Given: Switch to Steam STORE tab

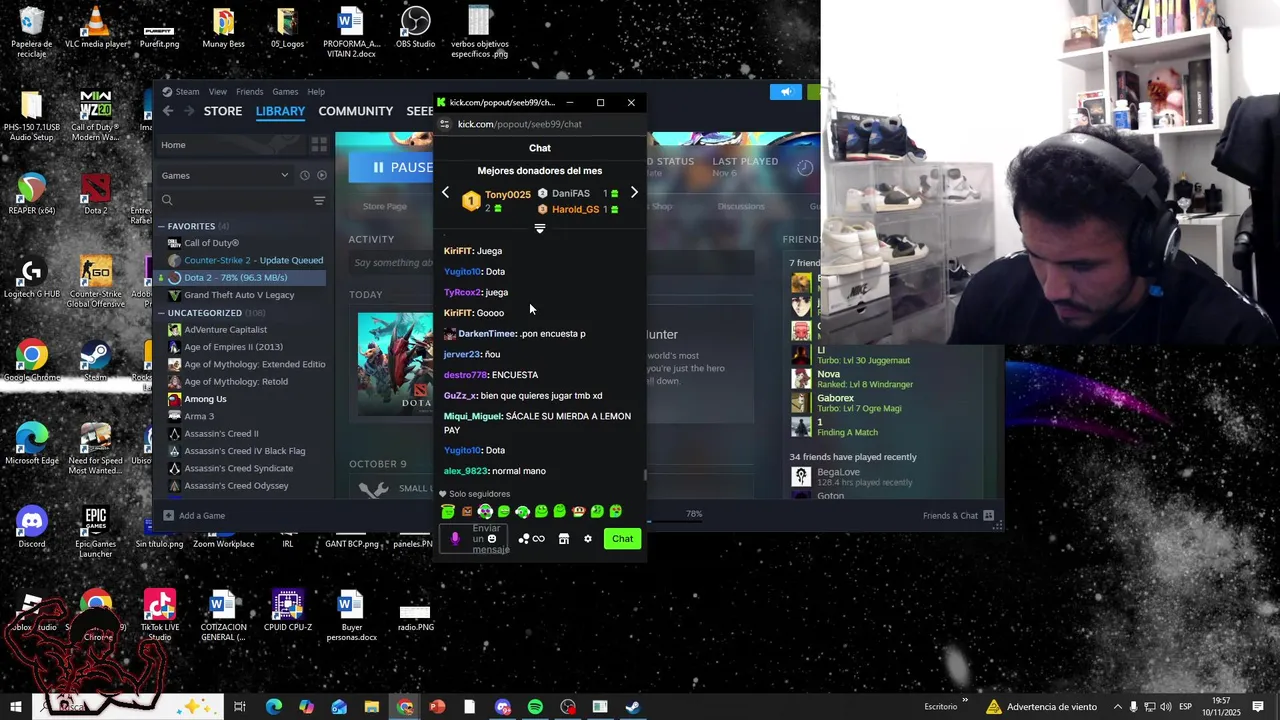Looking at the screenshot, I should (x=223, y=111).
